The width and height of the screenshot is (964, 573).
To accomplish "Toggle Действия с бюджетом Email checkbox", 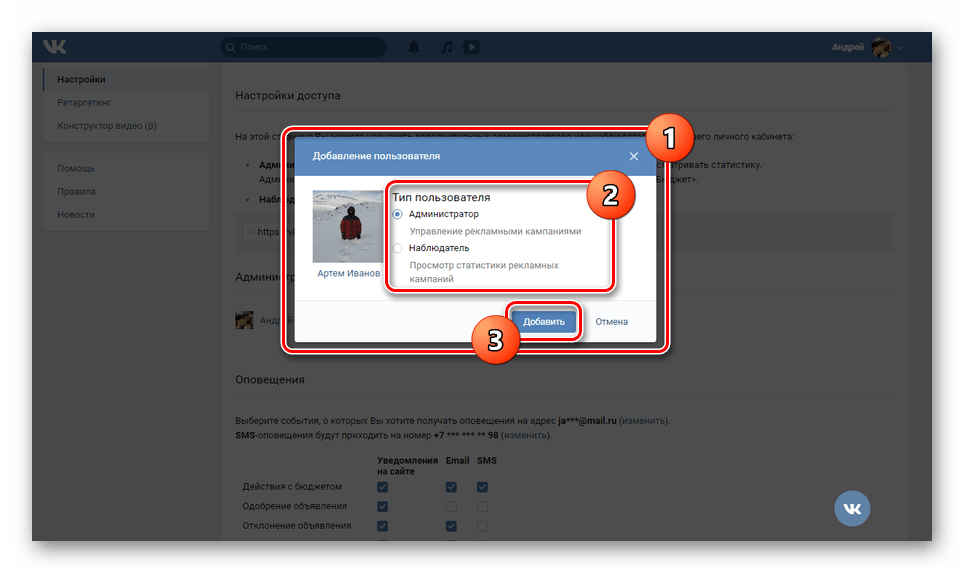I will (x=451, y=487).
